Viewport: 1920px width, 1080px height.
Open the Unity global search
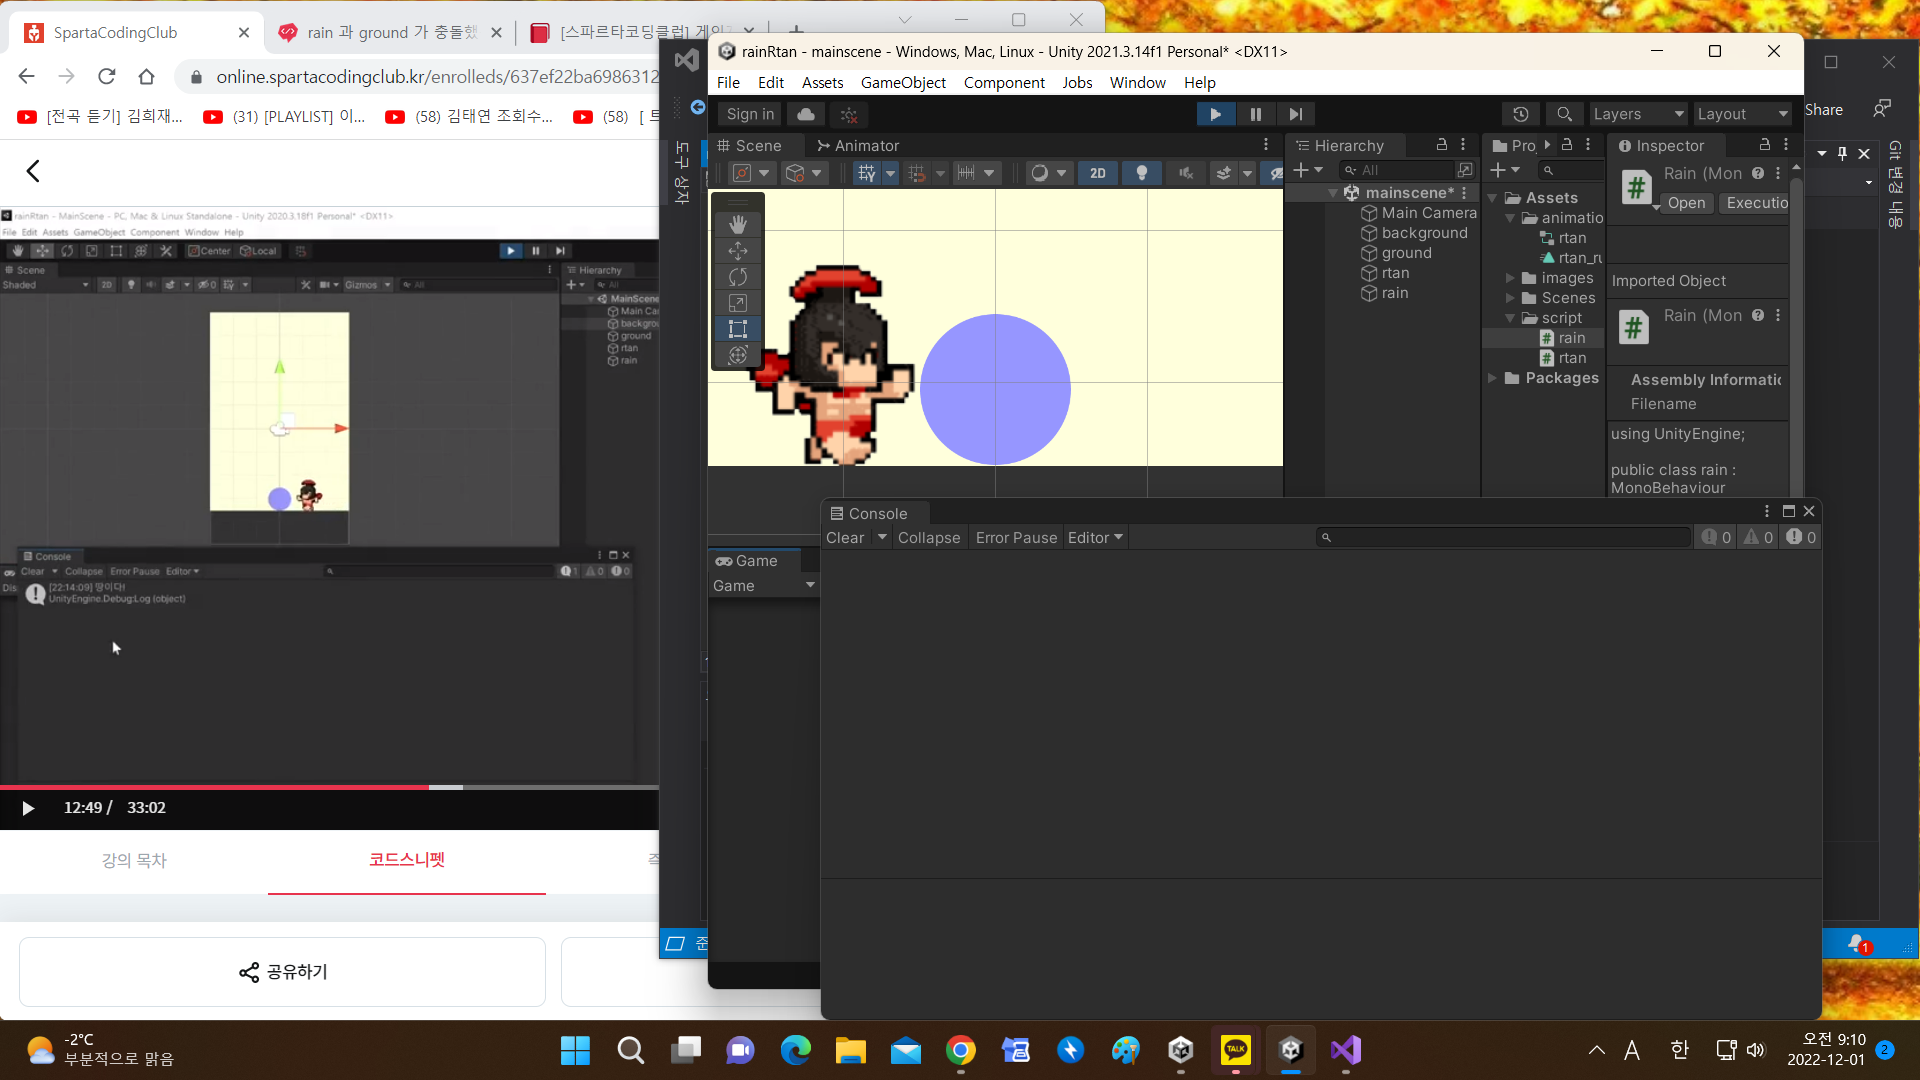pos(1565,114)
